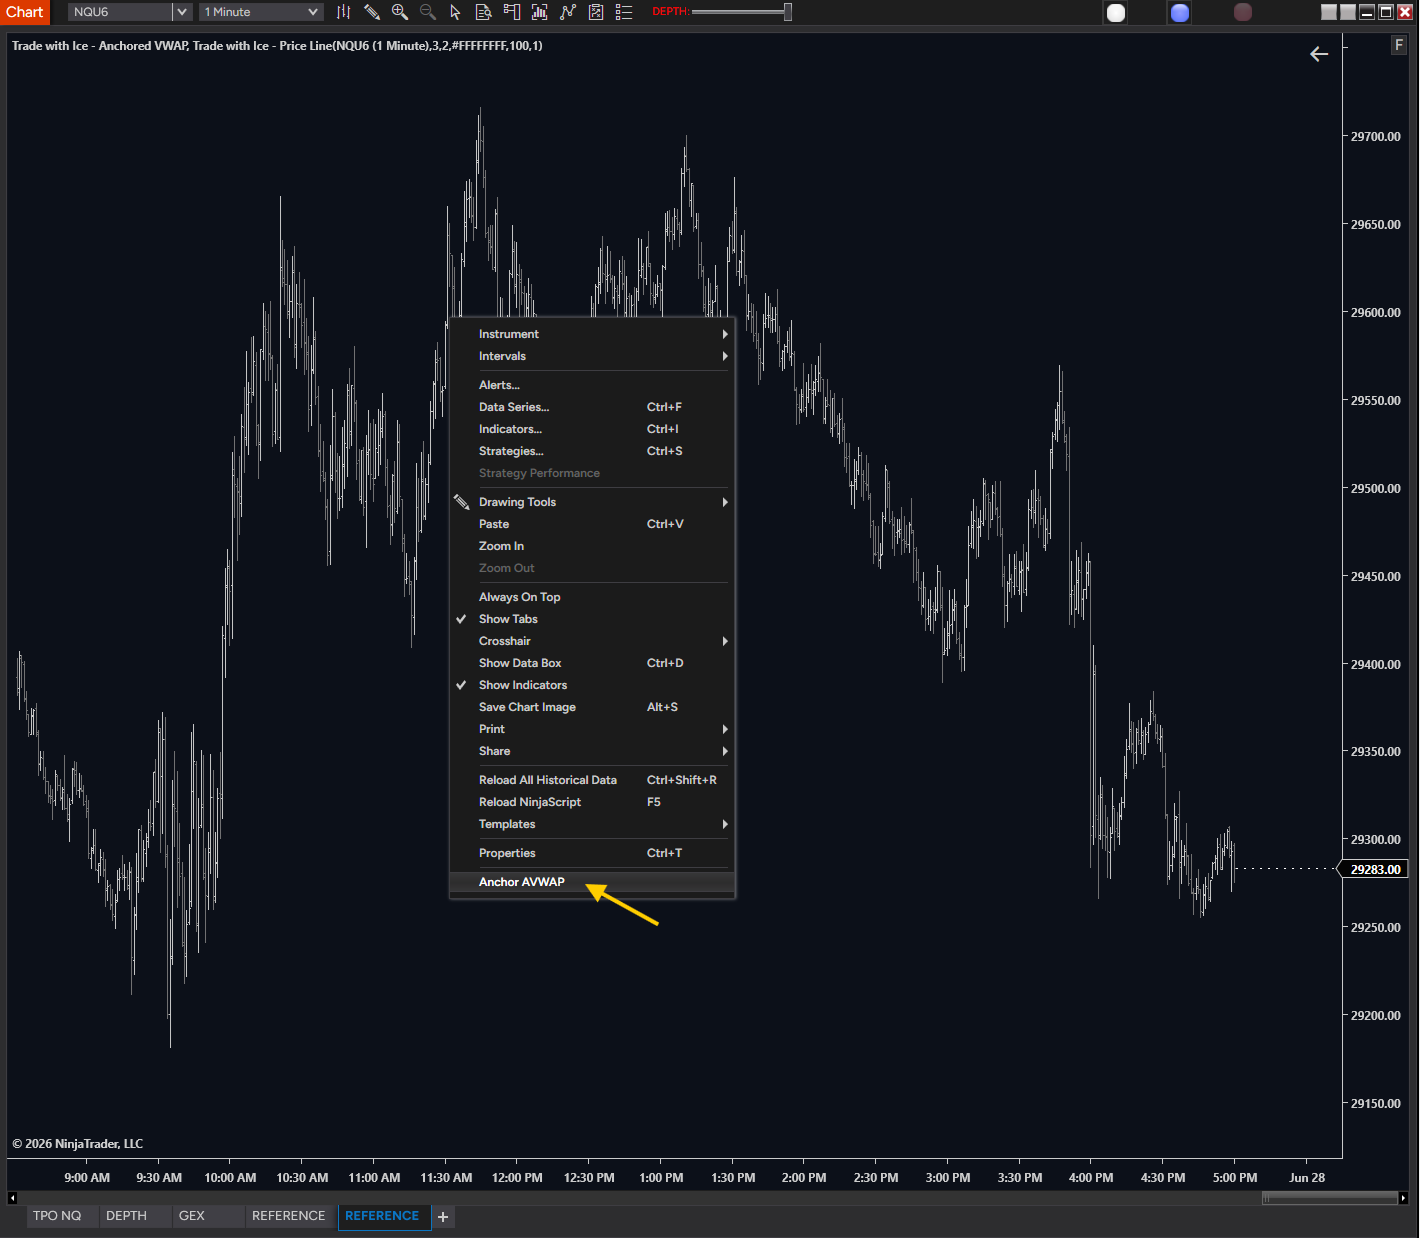Open the Properties list toolbar icon
1420x1238 pixels.
(x=624, y=12)
